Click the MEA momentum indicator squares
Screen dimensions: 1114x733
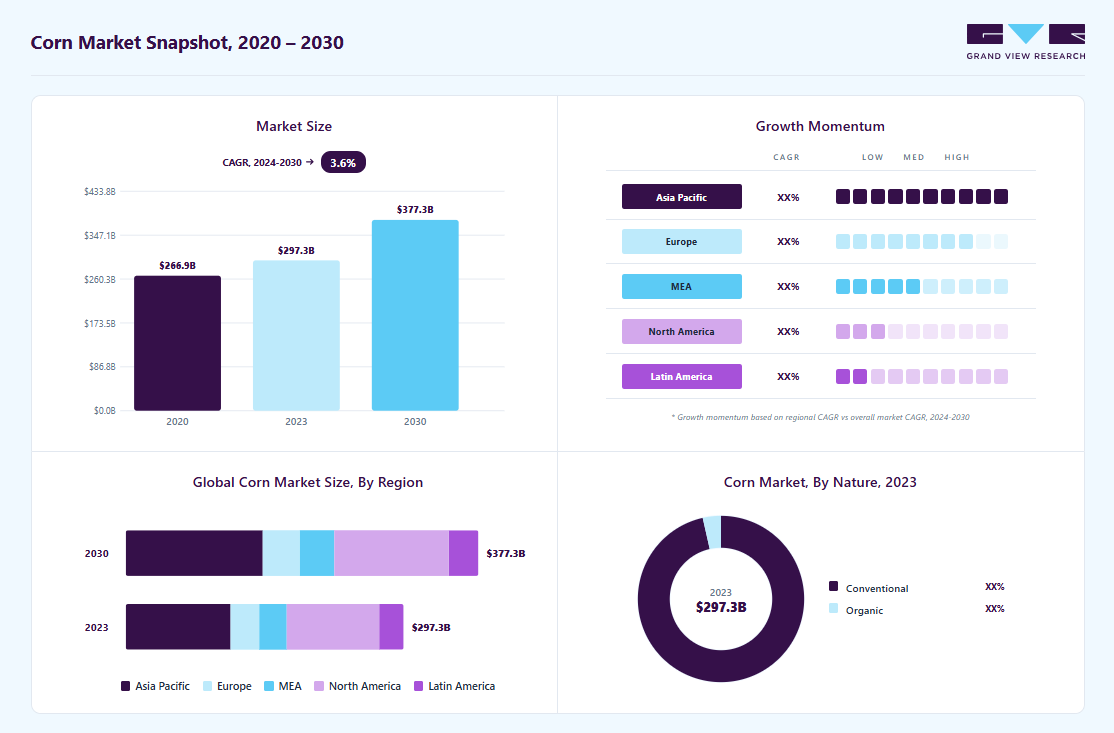pyautogui.click(x=921, y=286)
